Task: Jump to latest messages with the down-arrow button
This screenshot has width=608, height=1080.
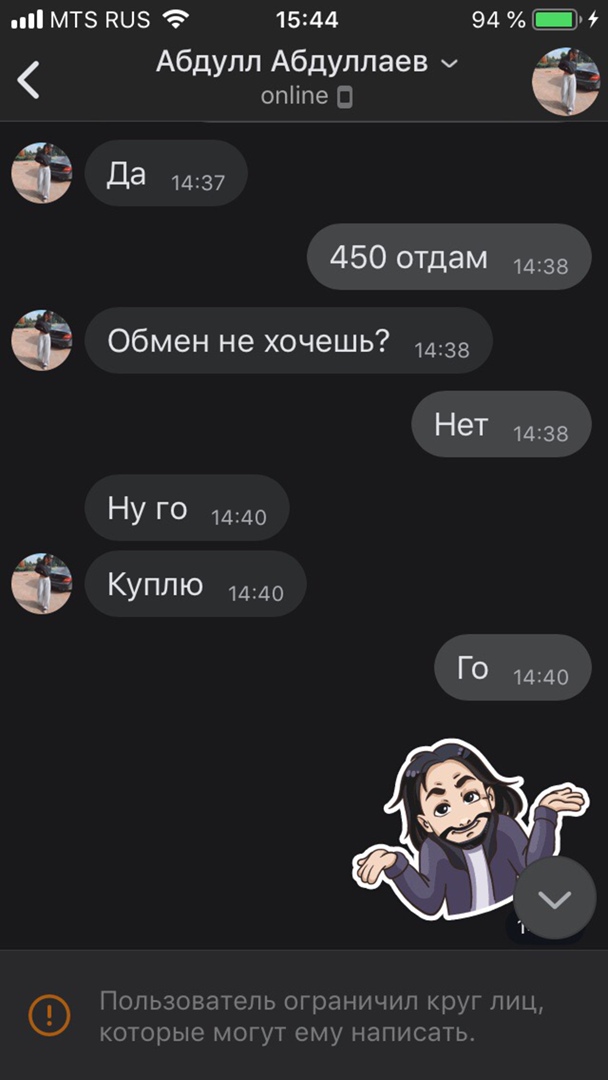Action: (554, 898)
